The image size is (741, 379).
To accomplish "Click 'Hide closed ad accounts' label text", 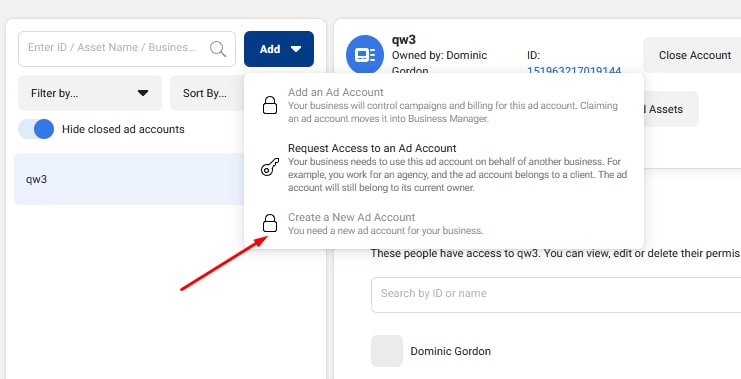I will tap(123, 129).
